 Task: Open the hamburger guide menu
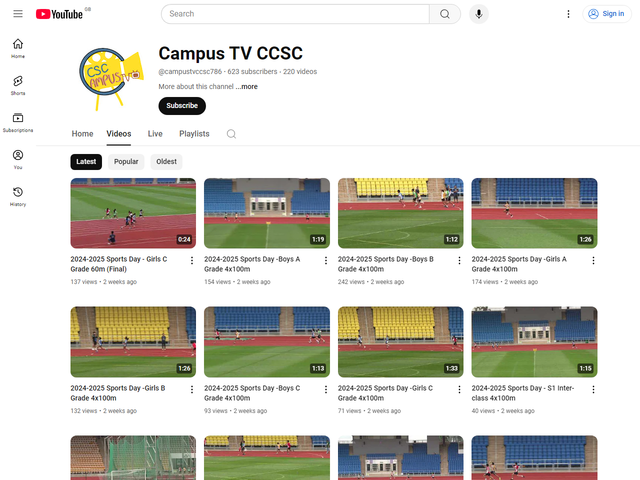18,14
